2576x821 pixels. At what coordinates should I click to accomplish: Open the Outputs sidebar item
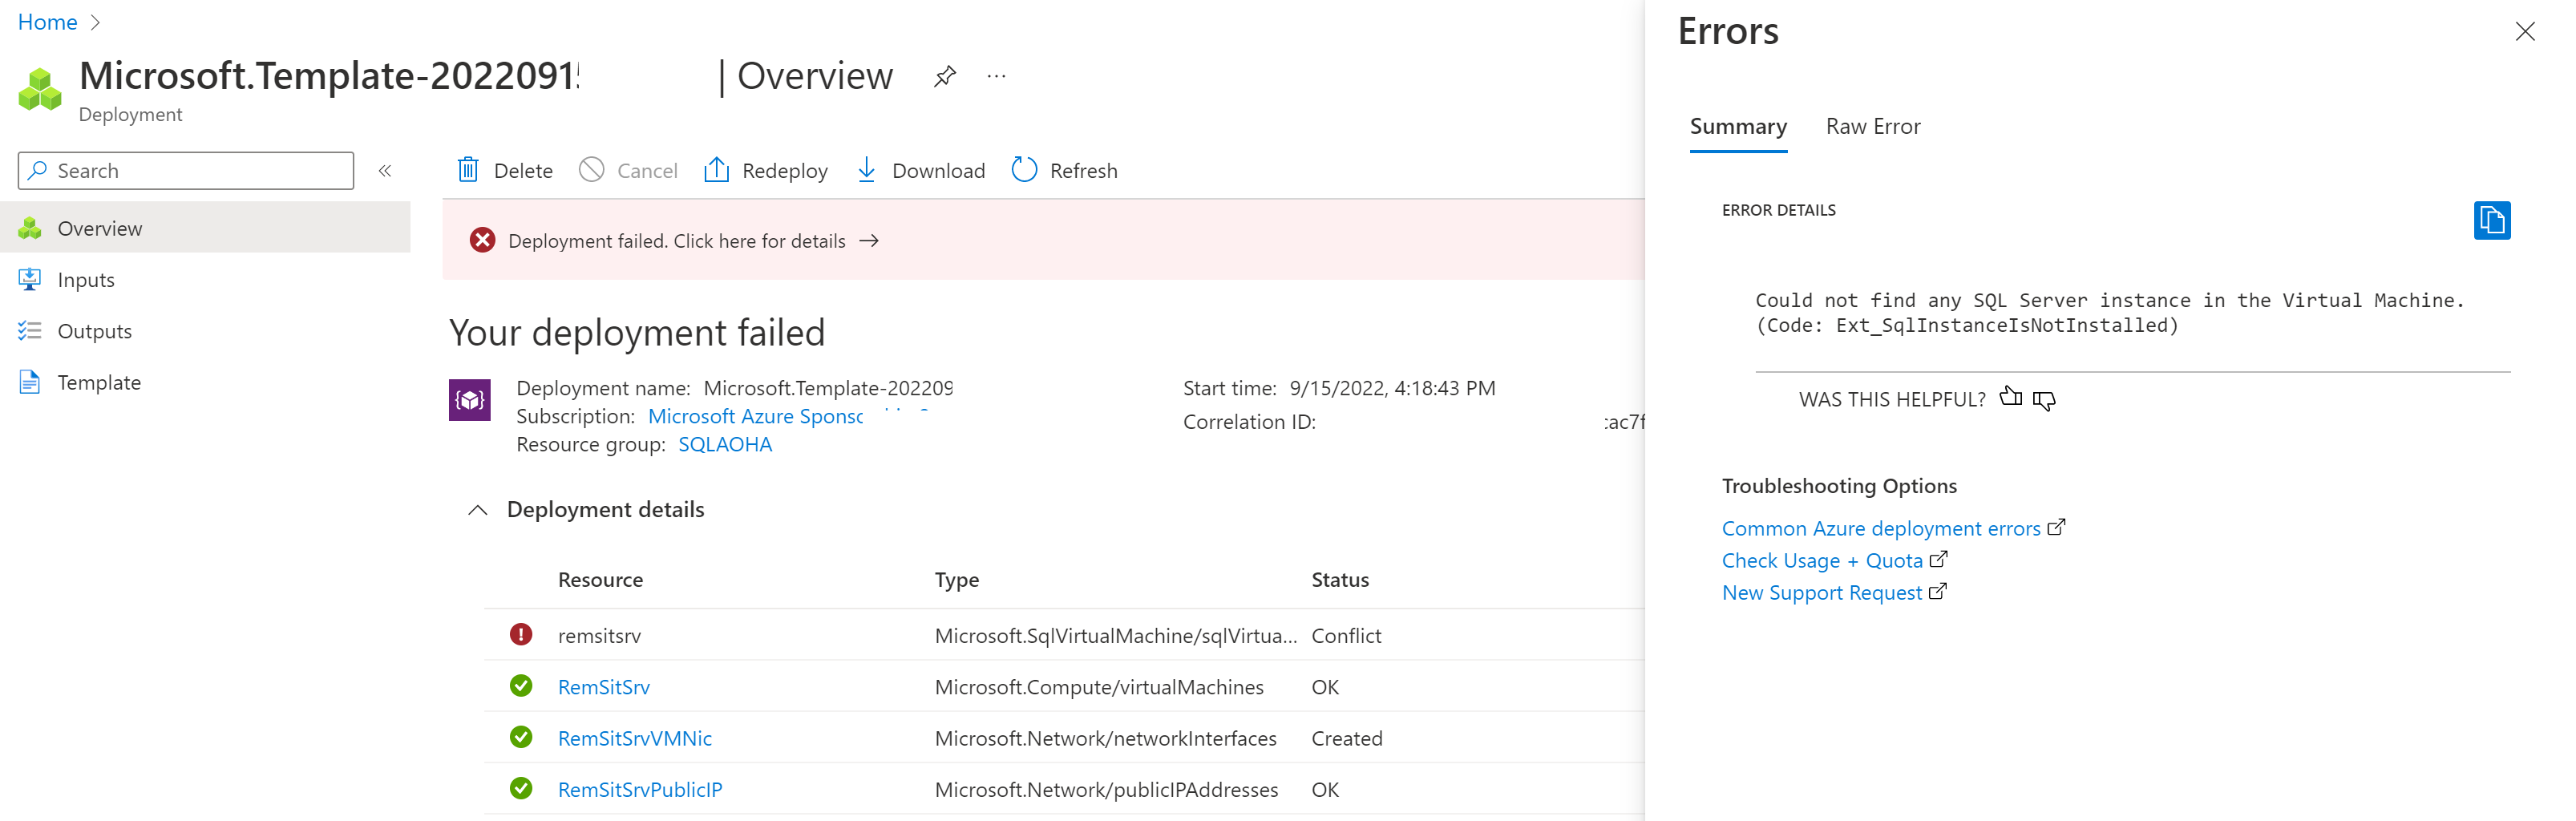(205, 331)
